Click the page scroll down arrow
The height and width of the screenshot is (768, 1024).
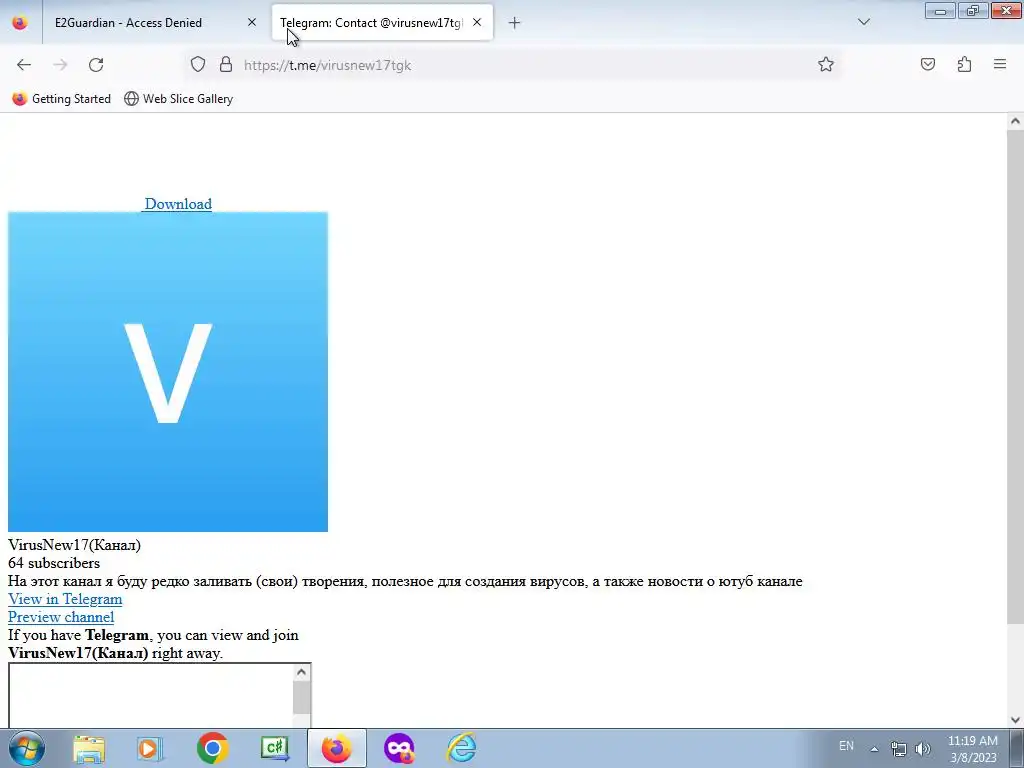1015,720
